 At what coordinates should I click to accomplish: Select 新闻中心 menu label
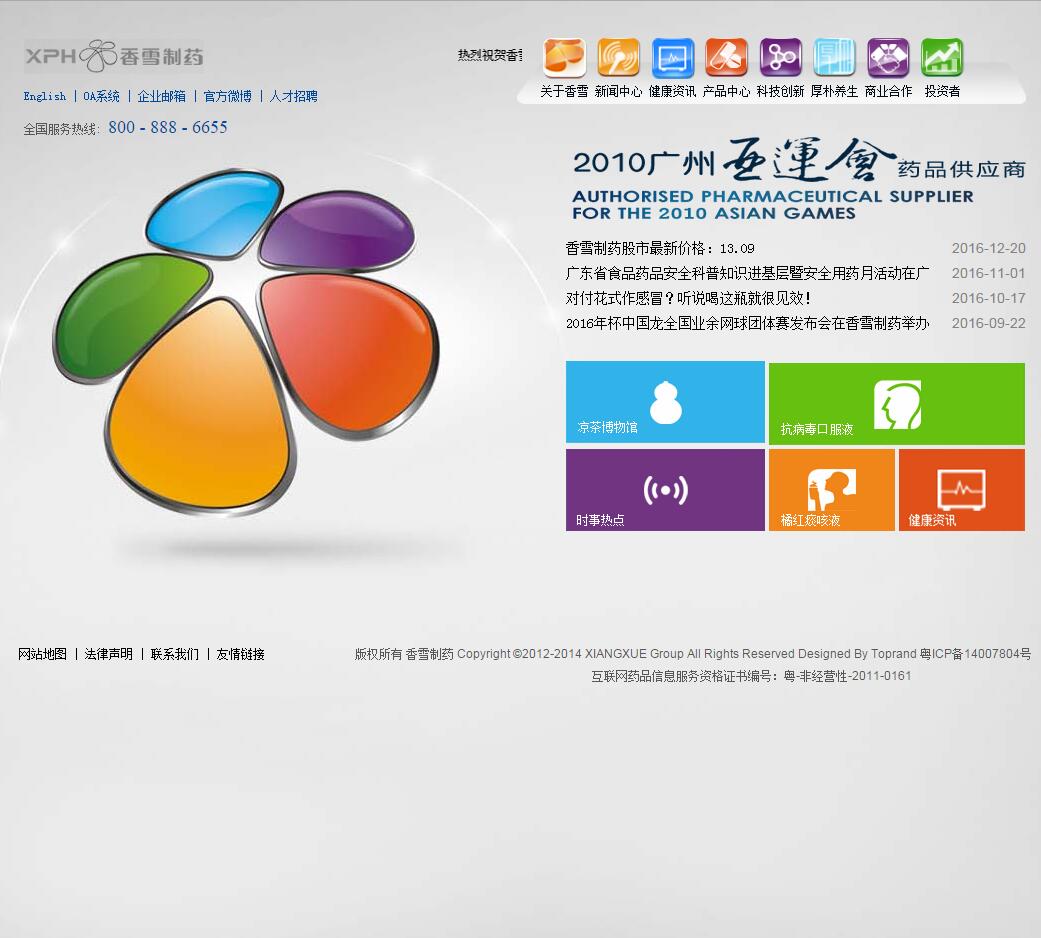[618, 92]
